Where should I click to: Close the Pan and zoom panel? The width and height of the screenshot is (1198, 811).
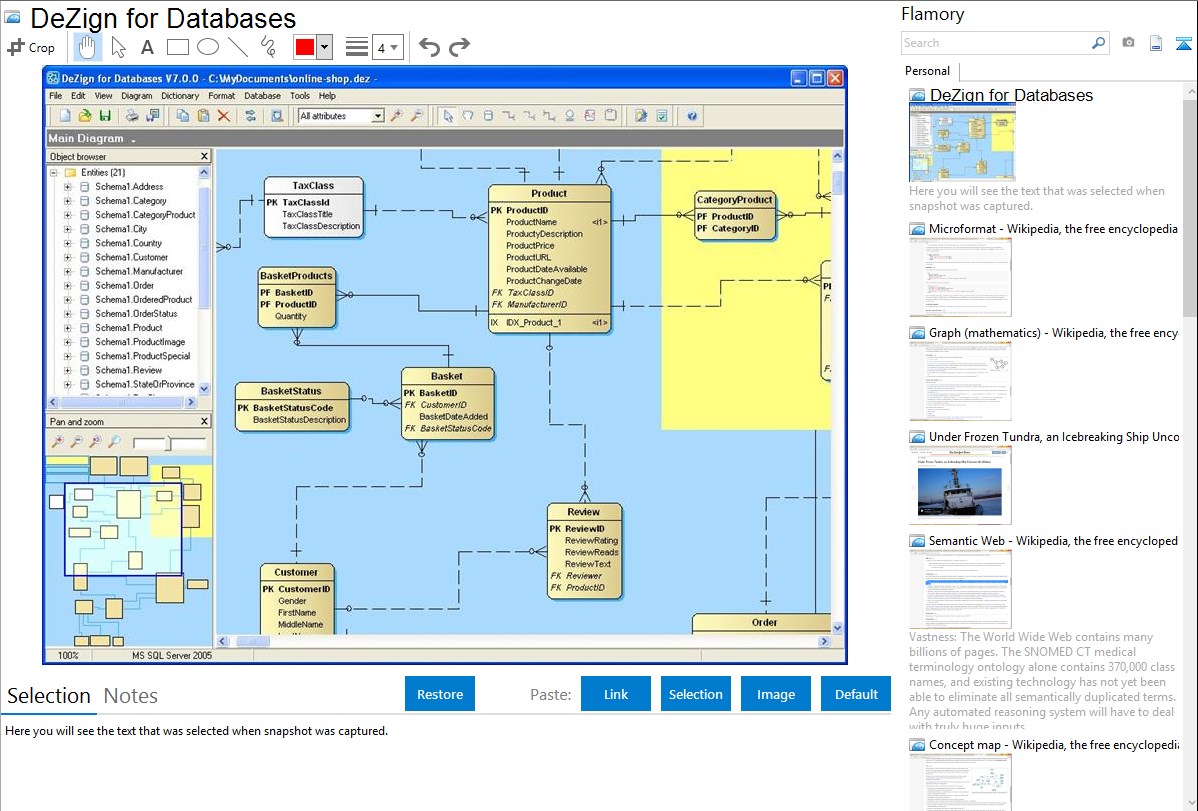coord(204,421)
